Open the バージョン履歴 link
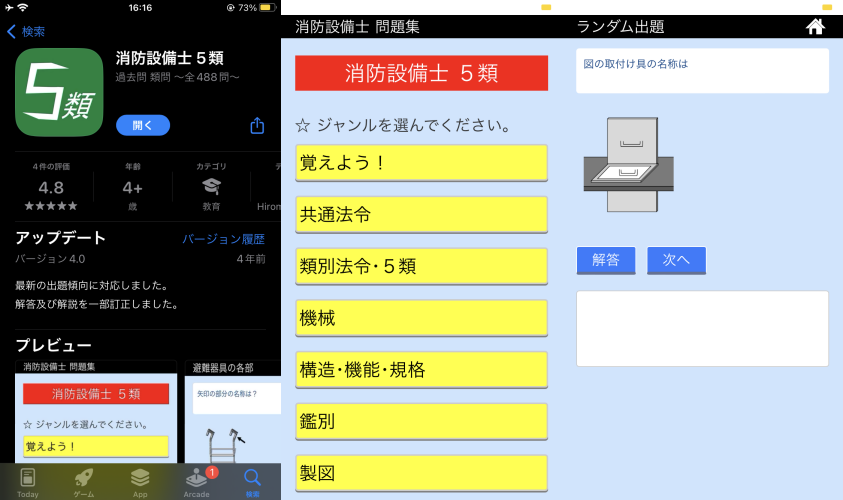 (223, 239)
